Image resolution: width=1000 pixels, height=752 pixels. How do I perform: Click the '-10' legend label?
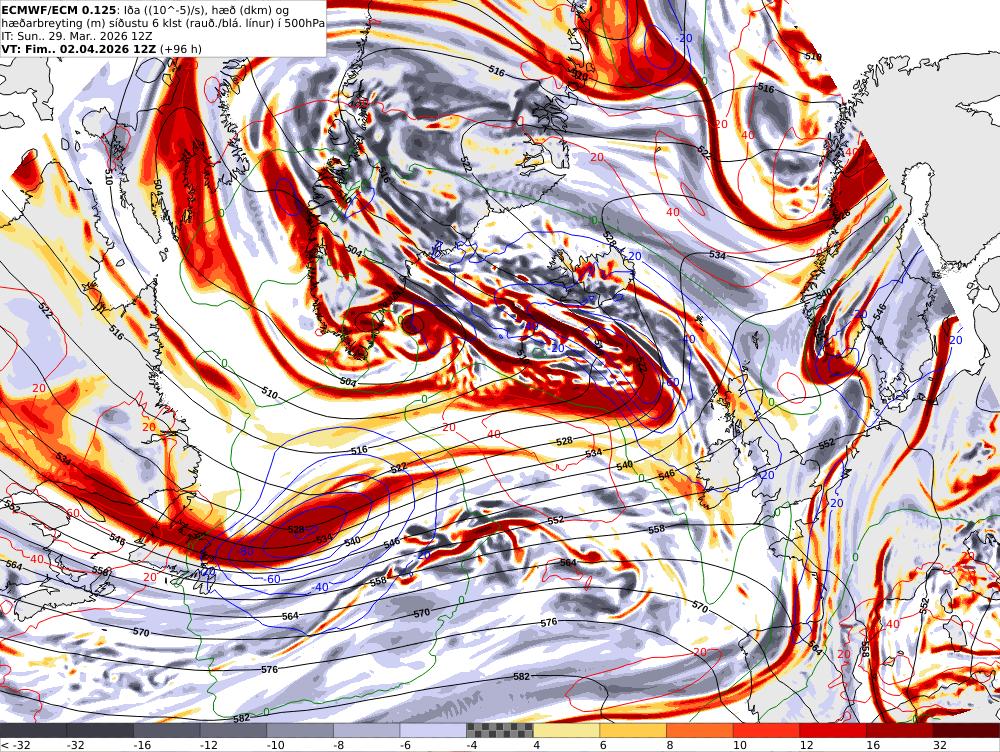pos(276,745)
